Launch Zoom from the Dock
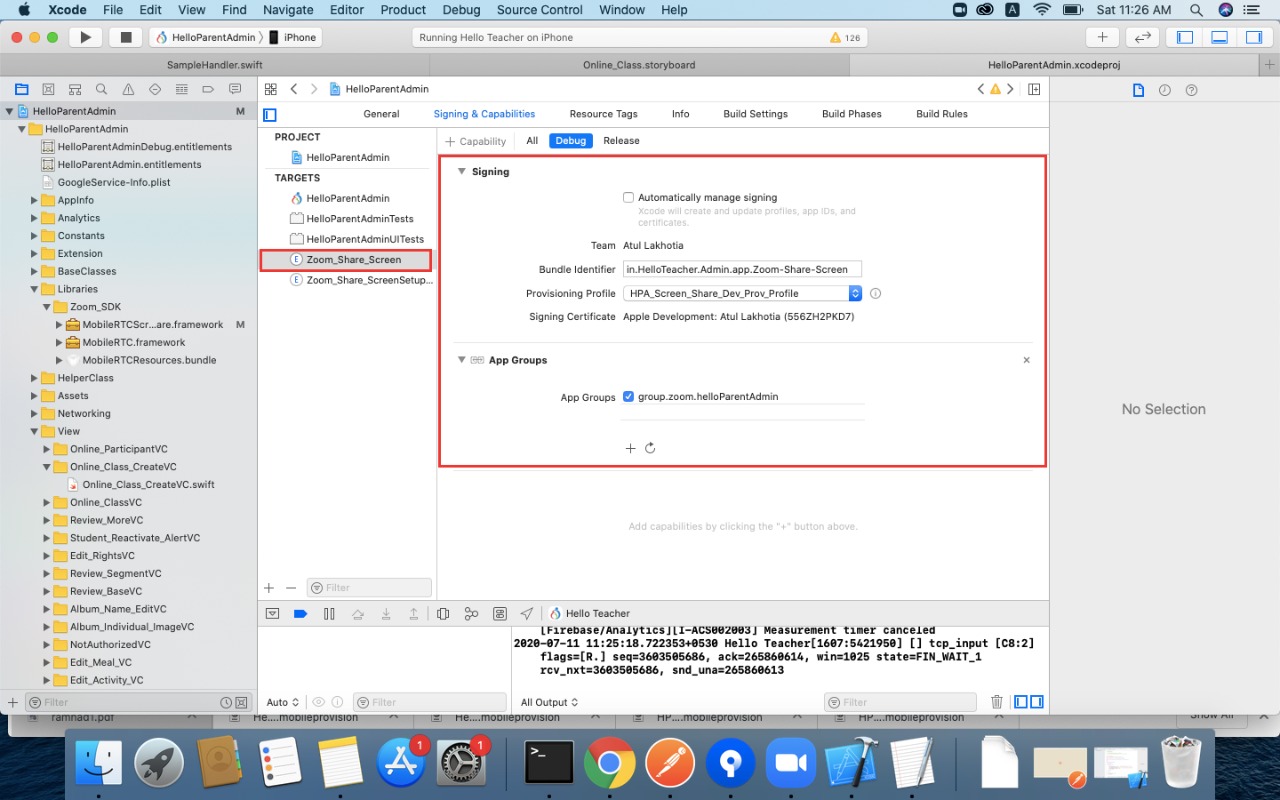This screenshot has width=1280, height=800. (x=790, y=764)
